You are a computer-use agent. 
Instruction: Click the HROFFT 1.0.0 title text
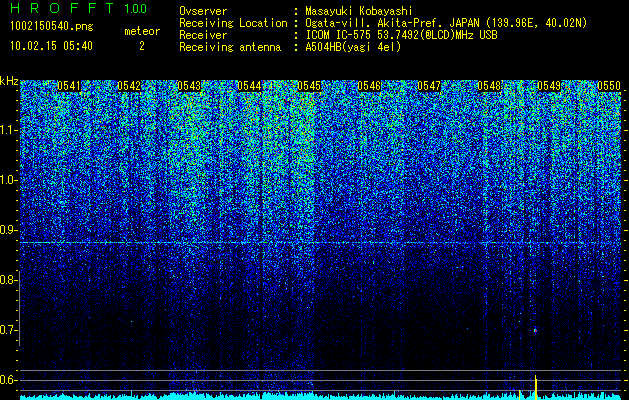point(79,8)
